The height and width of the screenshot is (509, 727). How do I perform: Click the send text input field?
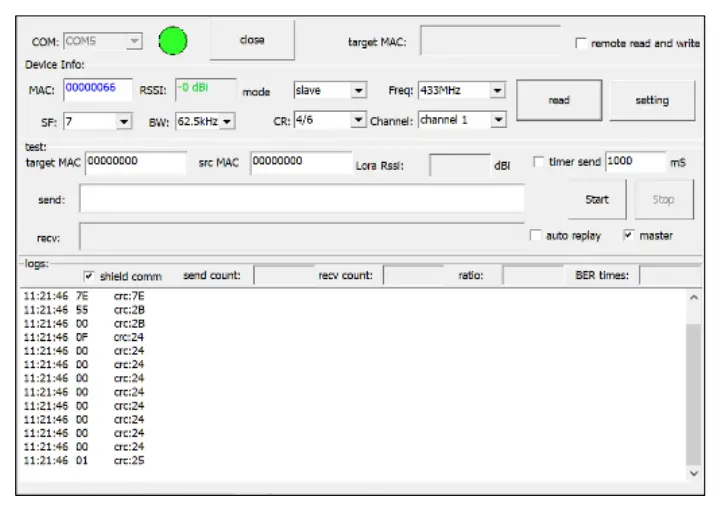click(302, 198)
